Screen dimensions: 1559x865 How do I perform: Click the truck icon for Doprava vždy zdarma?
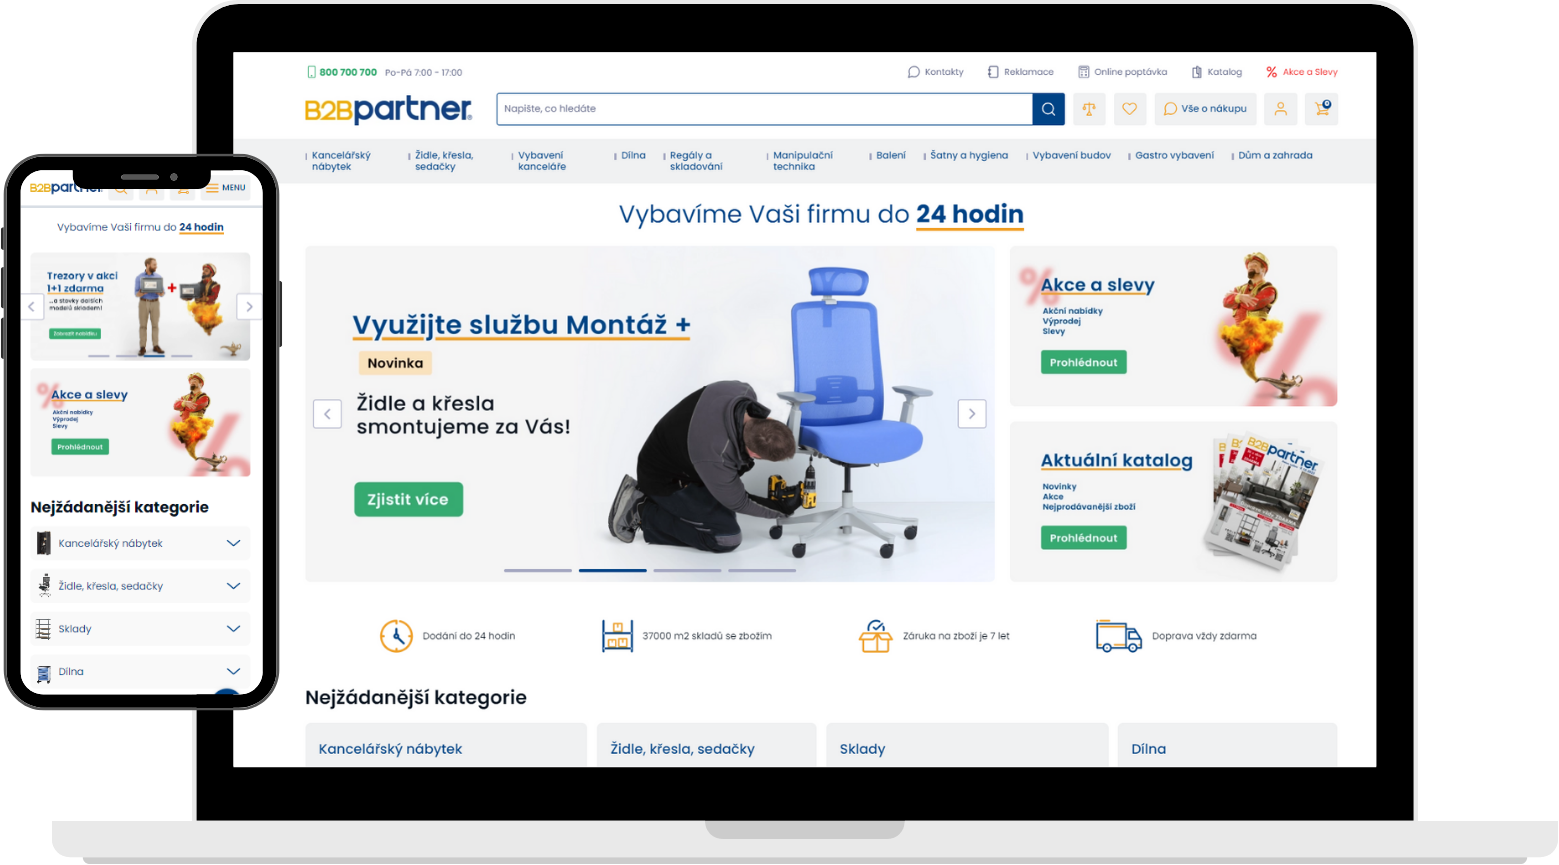[x=1119, y=636]
